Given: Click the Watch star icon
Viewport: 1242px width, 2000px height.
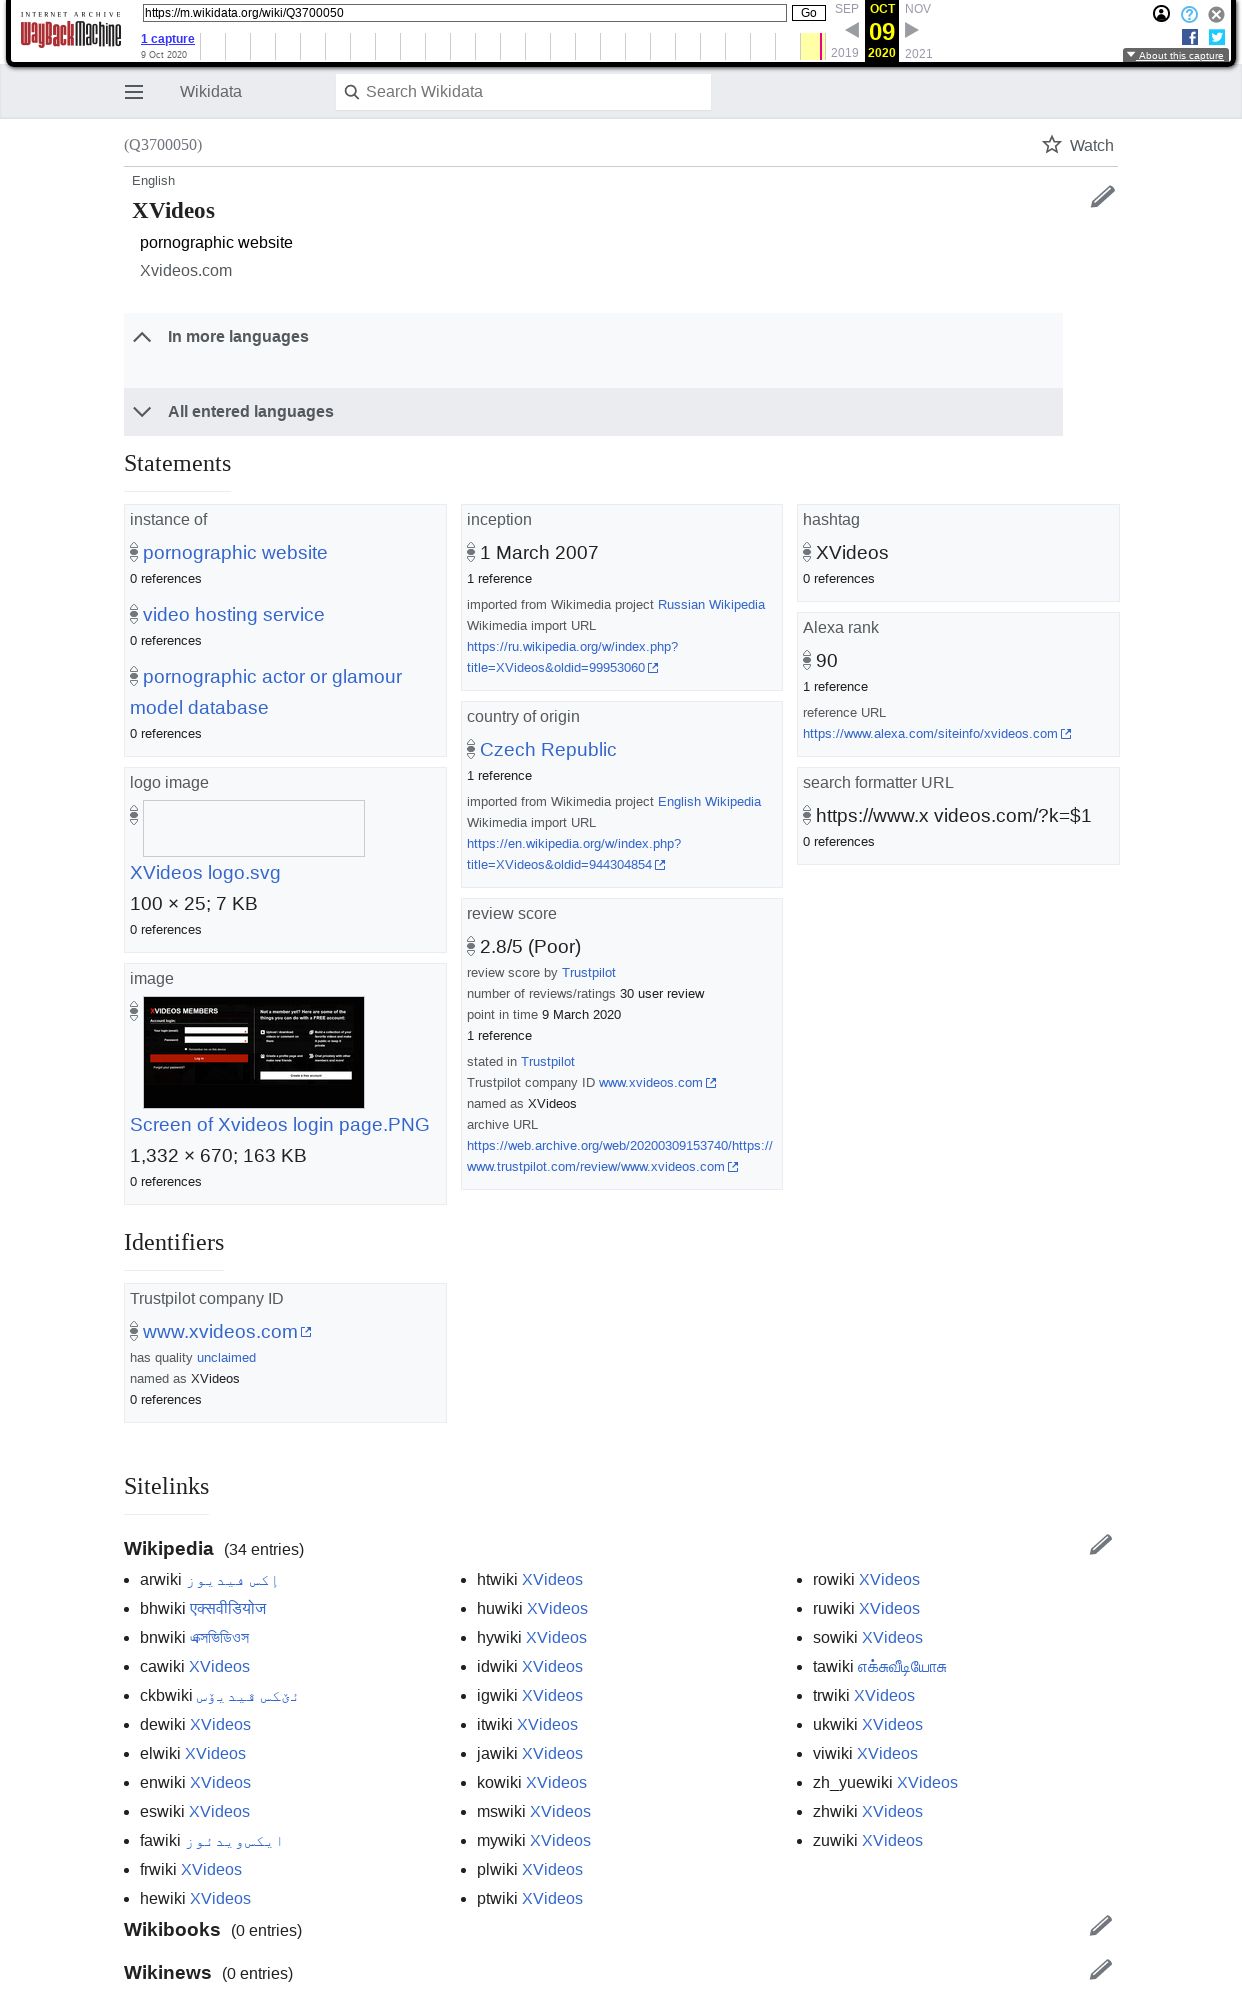Looking at the screenshot, I should (1051, 145).
